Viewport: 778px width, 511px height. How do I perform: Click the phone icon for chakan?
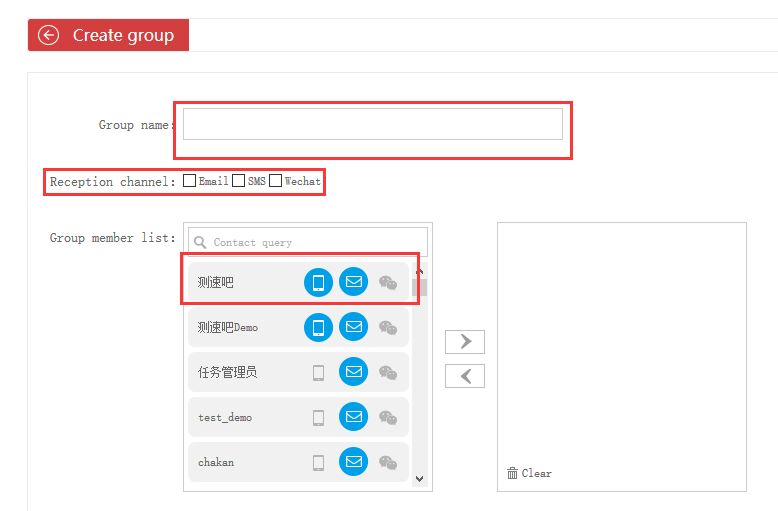tap(318, 462)
